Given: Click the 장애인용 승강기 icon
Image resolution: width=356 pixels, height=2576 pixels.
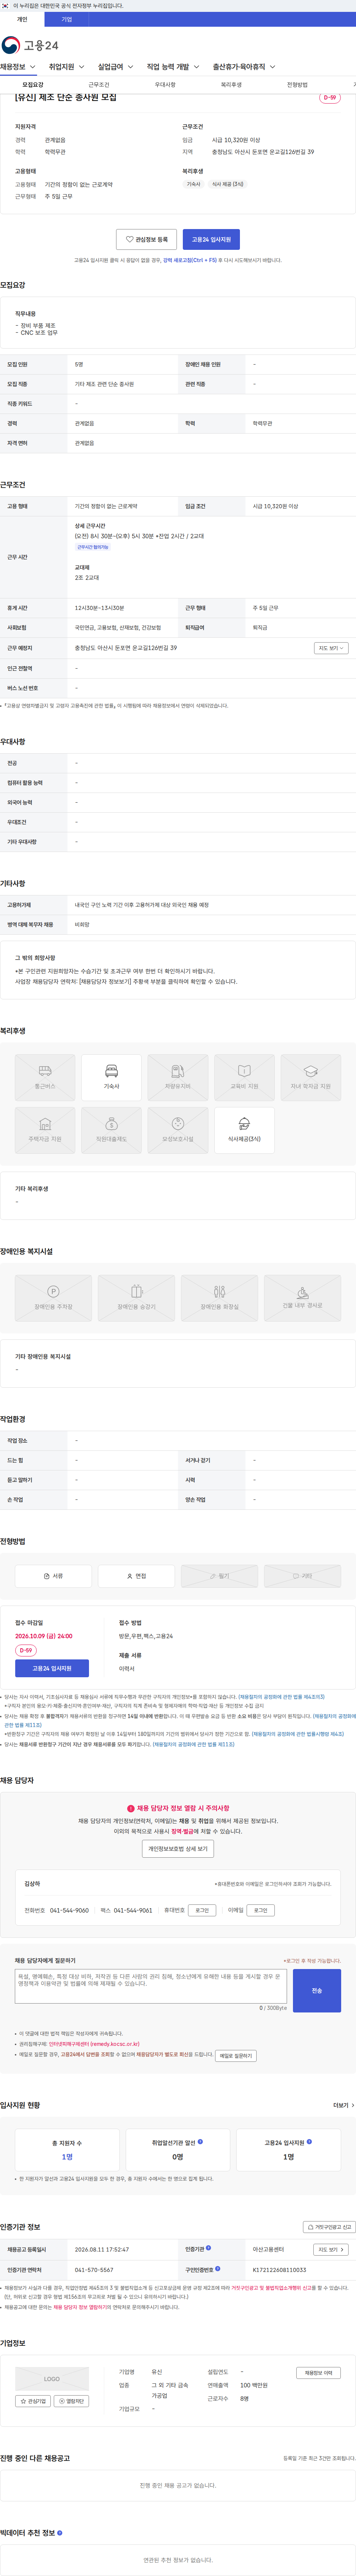Looking at the screenshot, I should point(136,1298).
